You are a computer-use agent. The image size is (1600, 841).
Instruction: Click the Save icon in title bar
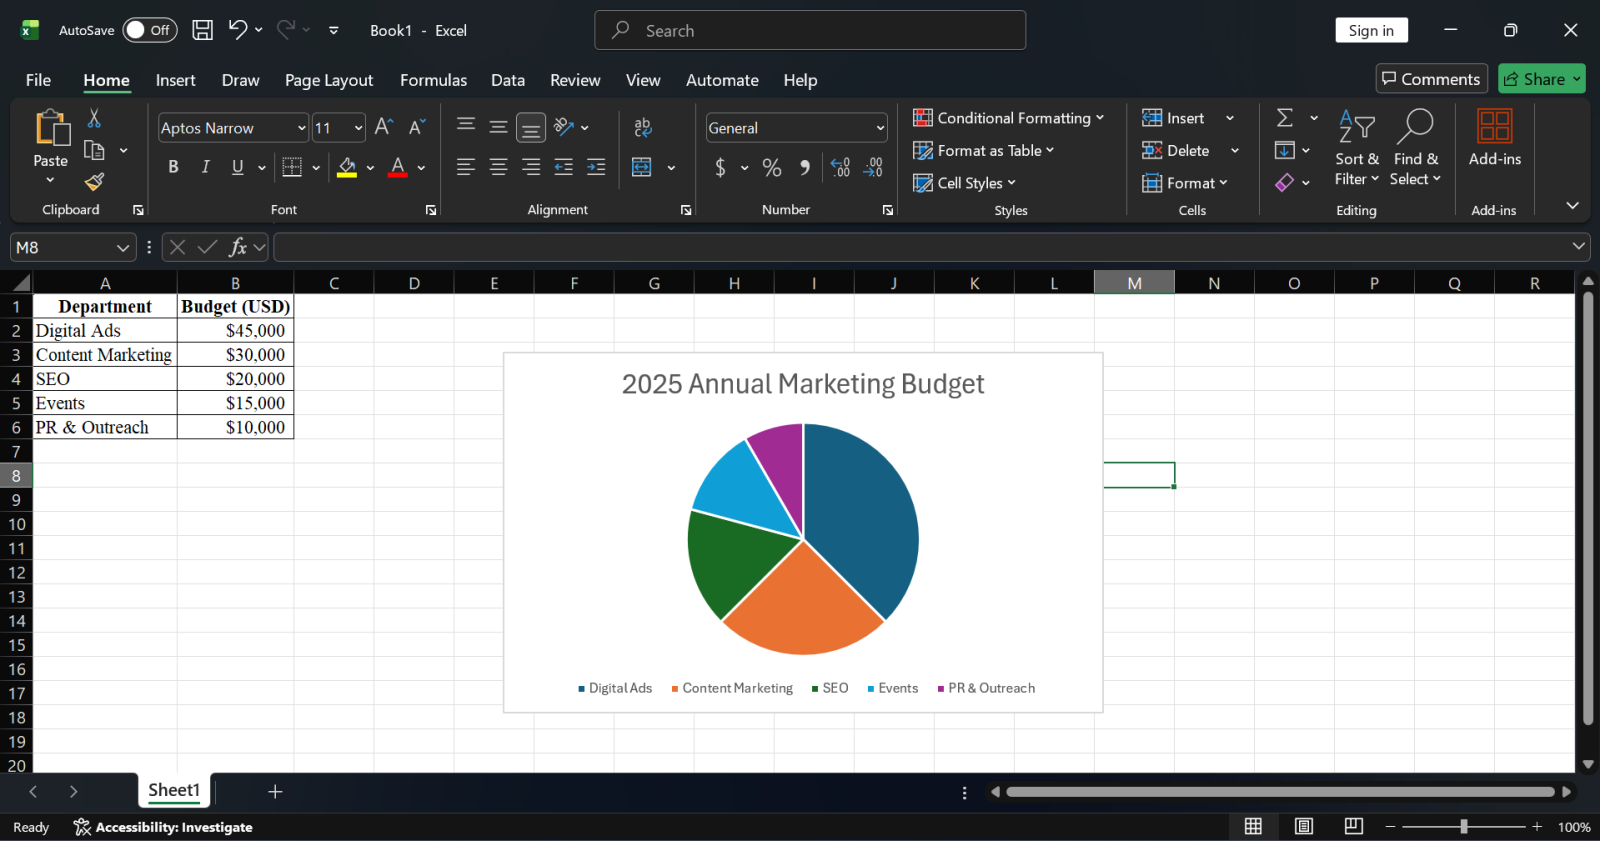202,30
